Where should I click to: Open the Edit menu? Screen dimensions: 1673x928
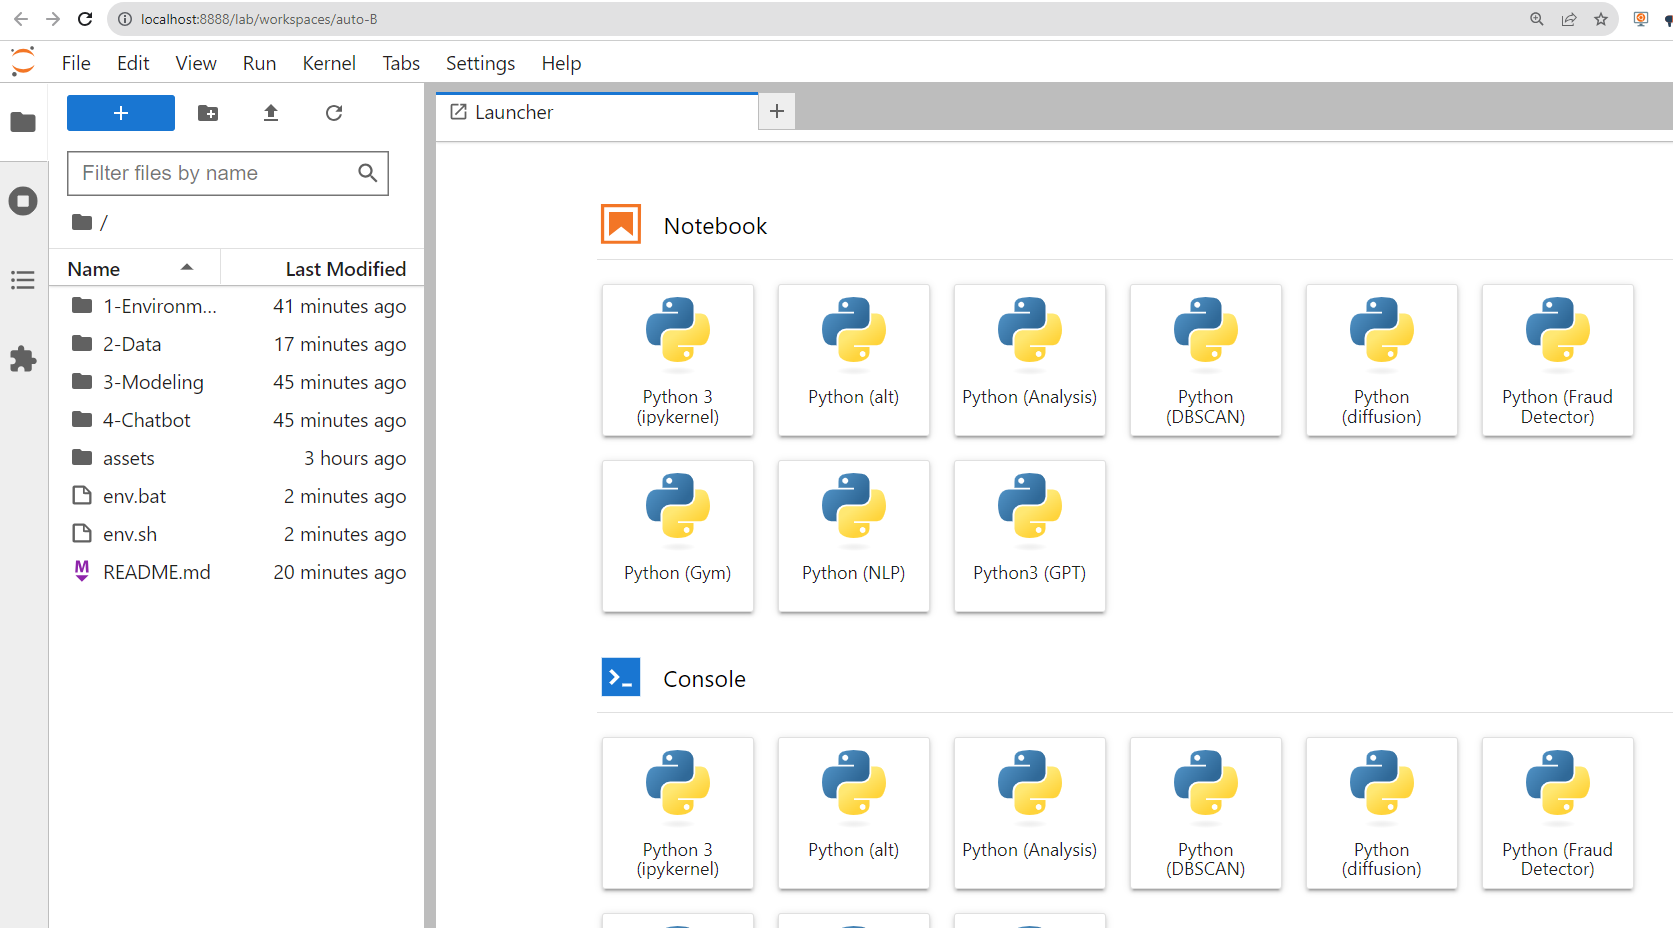click(x=133, y=63)
